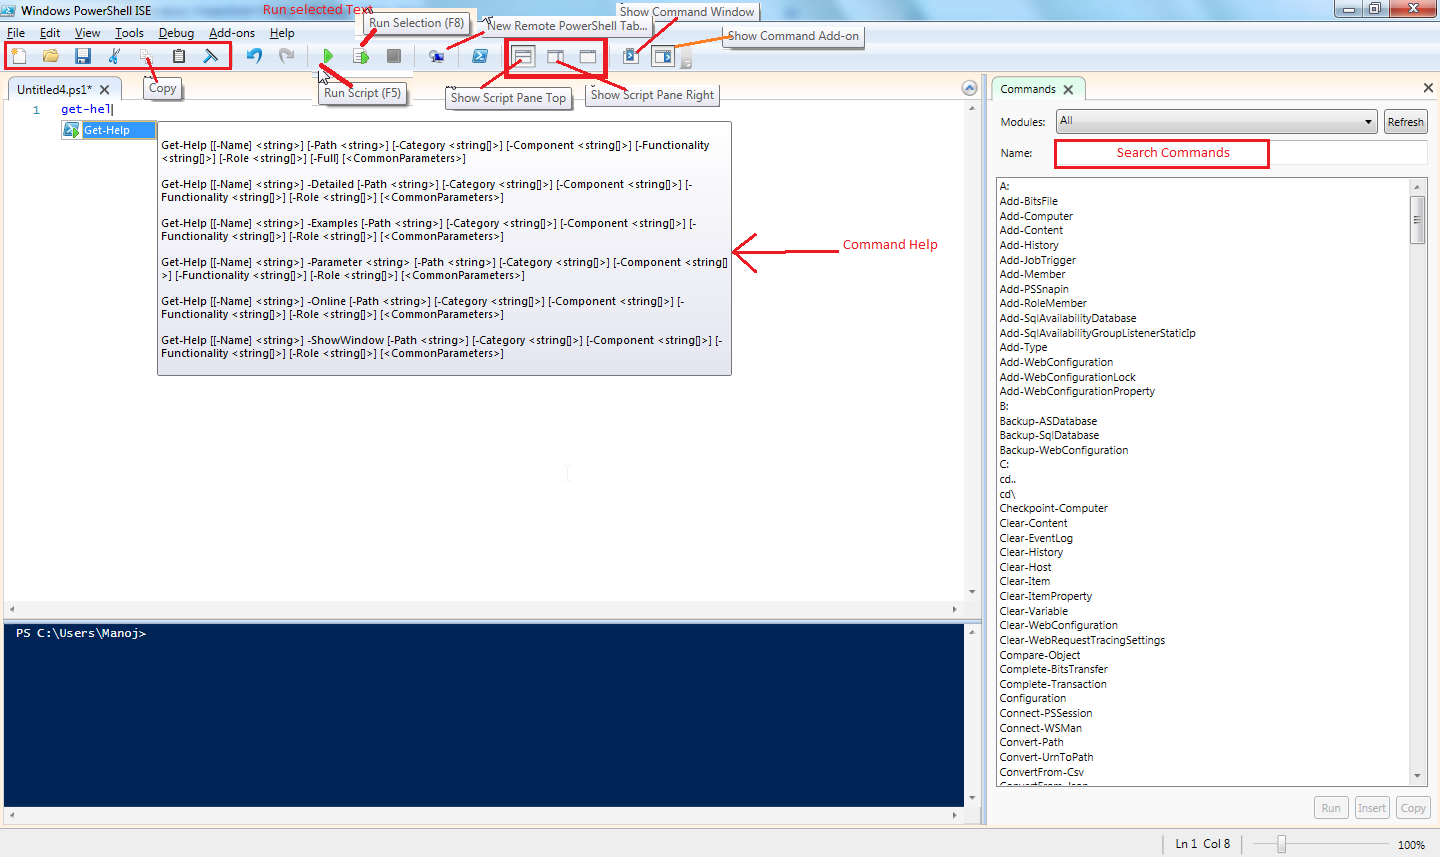This screenshot has width=1440, height=857.
Task: Select Add-PSSnapin command
Action: point(1034,289)
